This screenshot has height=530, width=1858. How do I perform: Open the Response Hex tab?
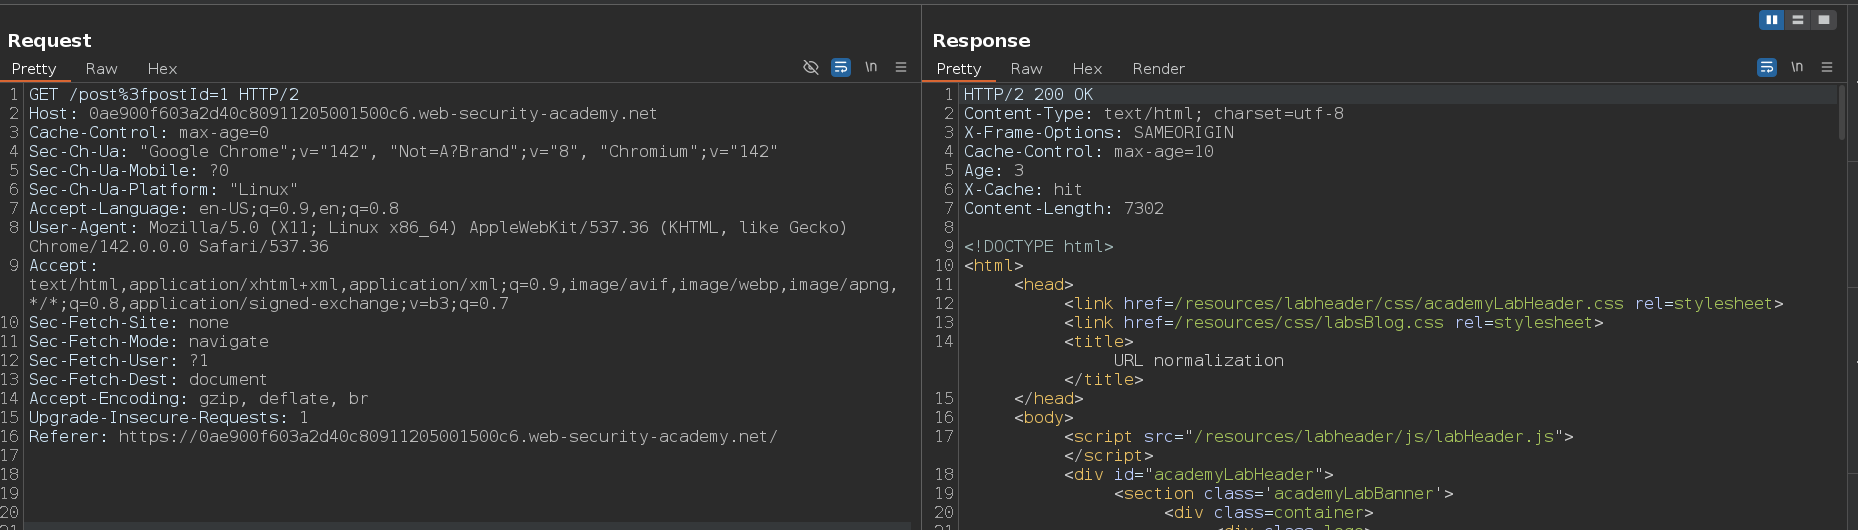(x=1087, y=69)
